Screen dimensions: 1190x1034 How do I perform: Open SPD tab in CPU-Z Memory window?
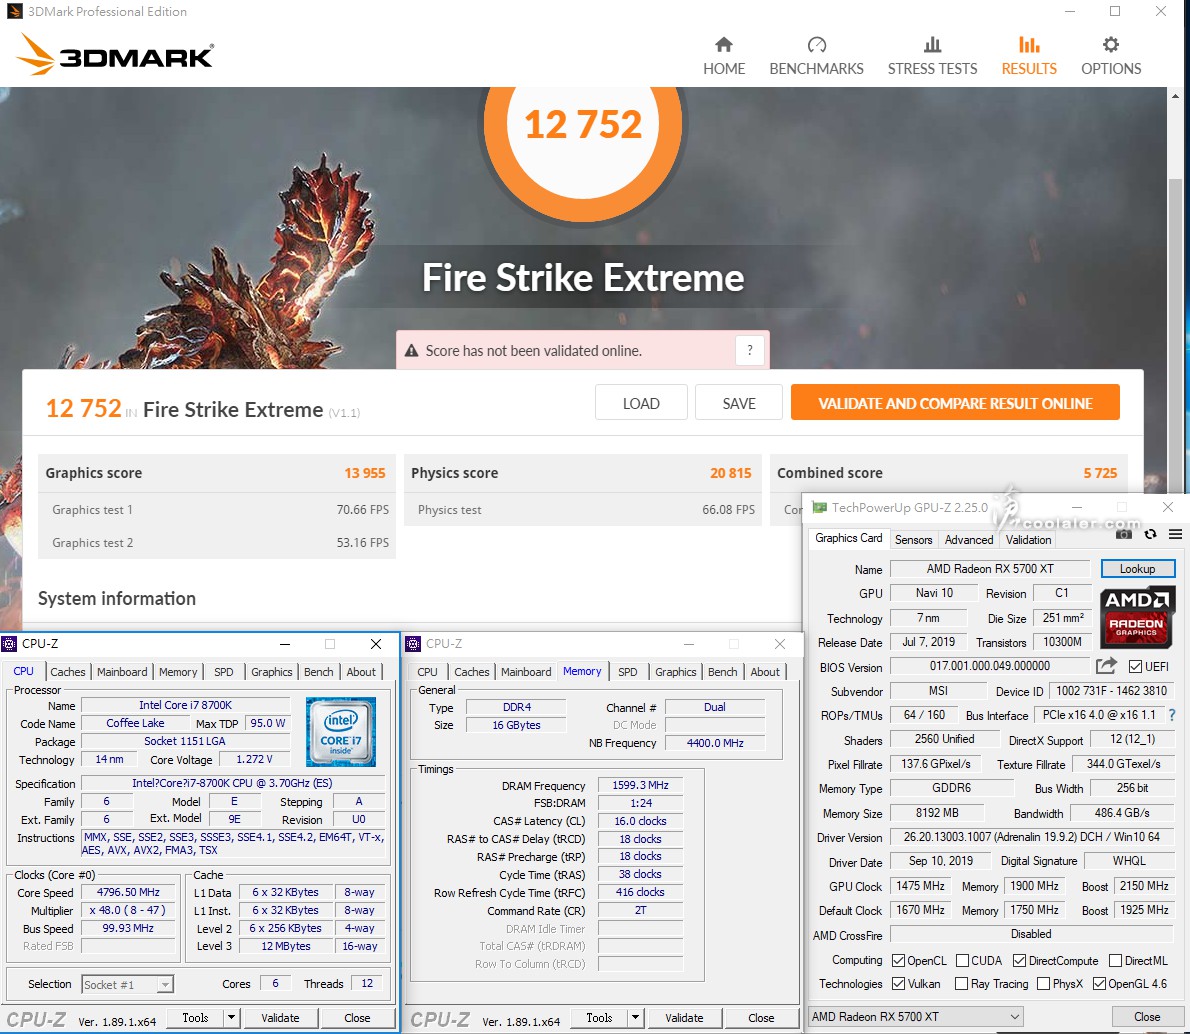628,672
